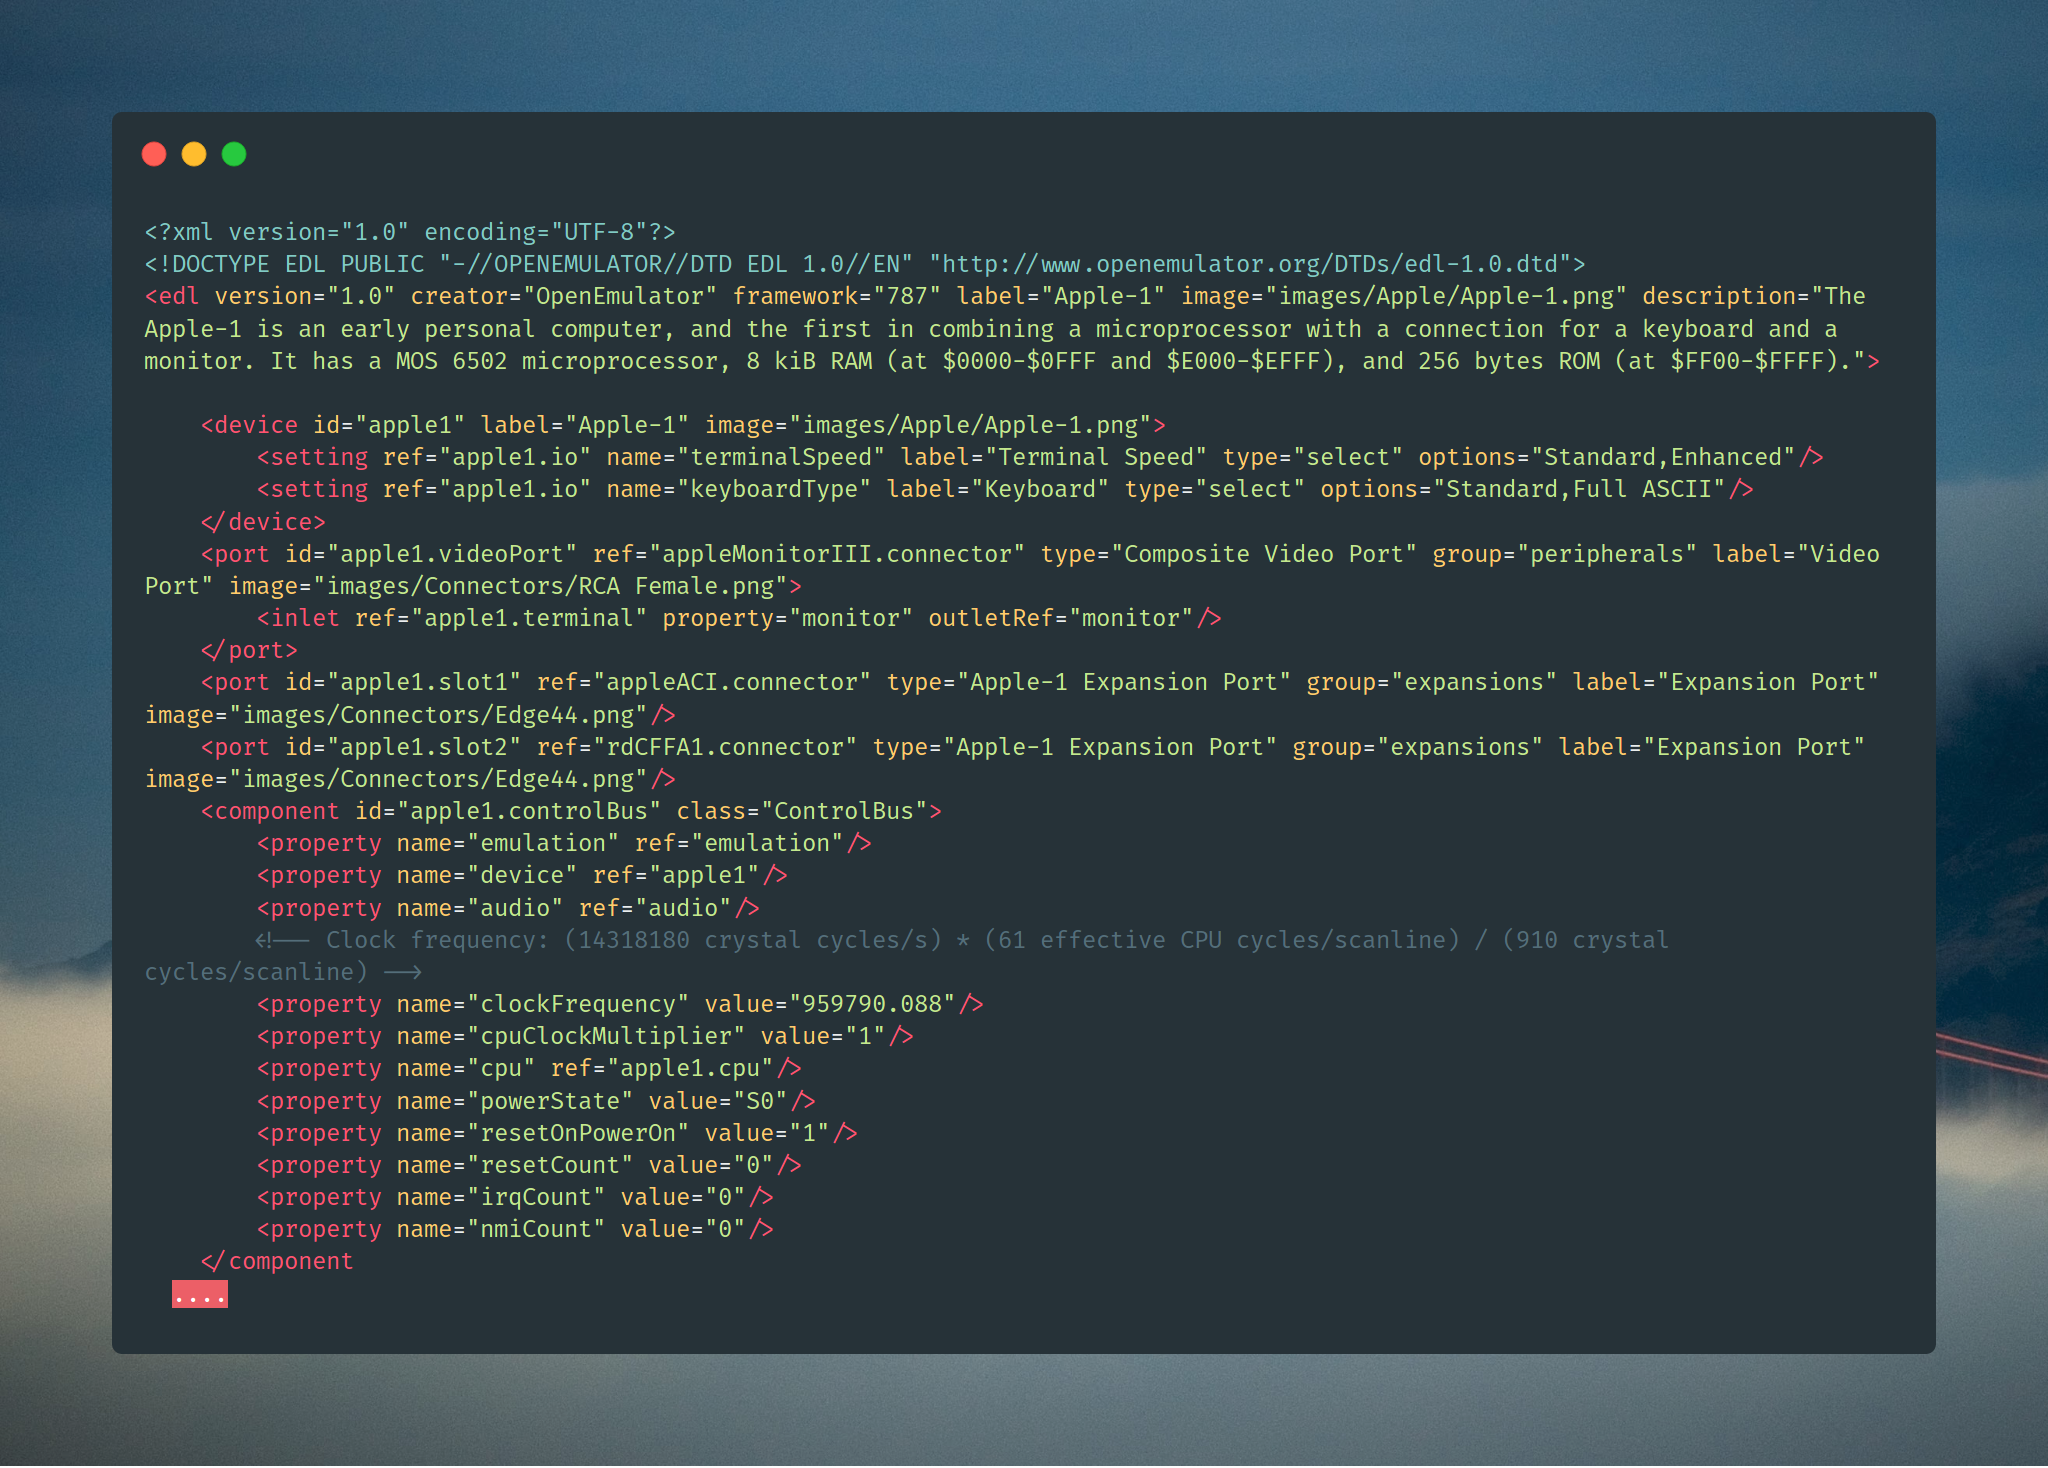The height and width of the screenshot is (1468, 2048).
Task: Click ref="appleMonitorIII.connector" attribute
Action: click(809, 554)
